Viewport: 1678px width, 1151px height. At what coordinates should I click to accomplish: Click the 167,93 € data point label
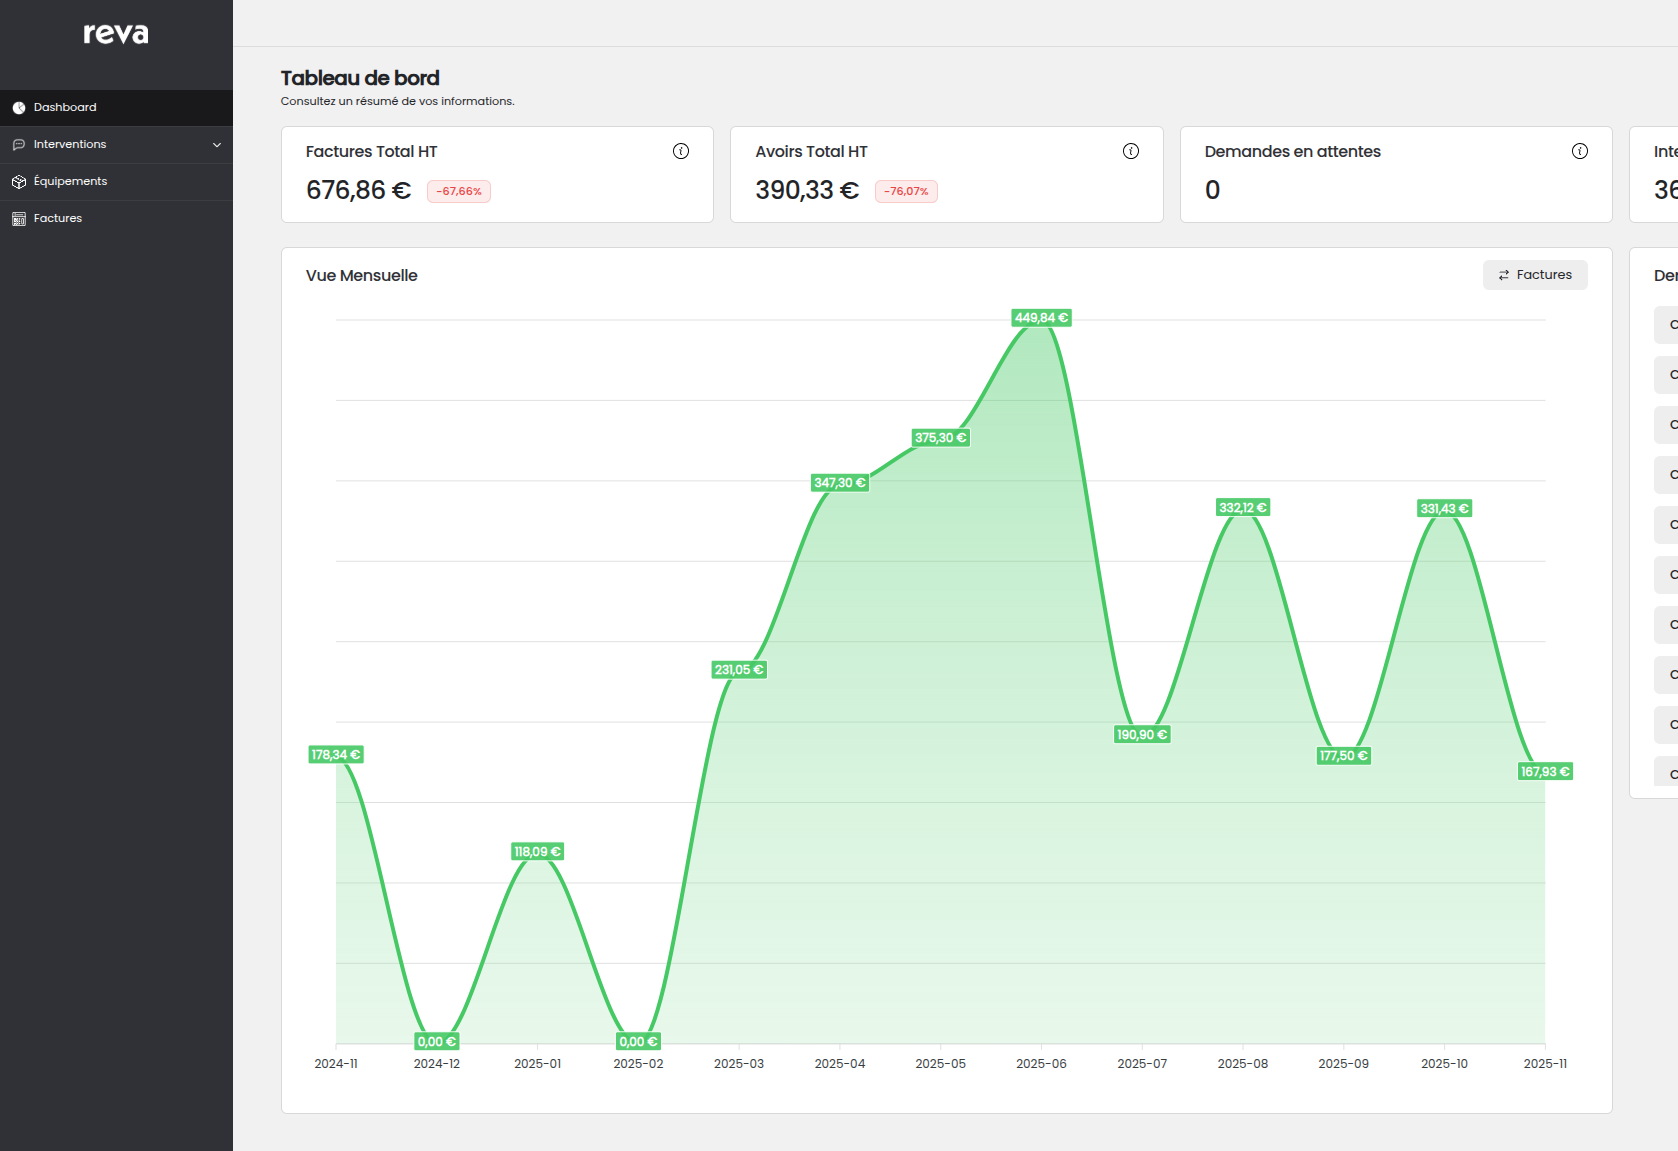[1545, 772]
